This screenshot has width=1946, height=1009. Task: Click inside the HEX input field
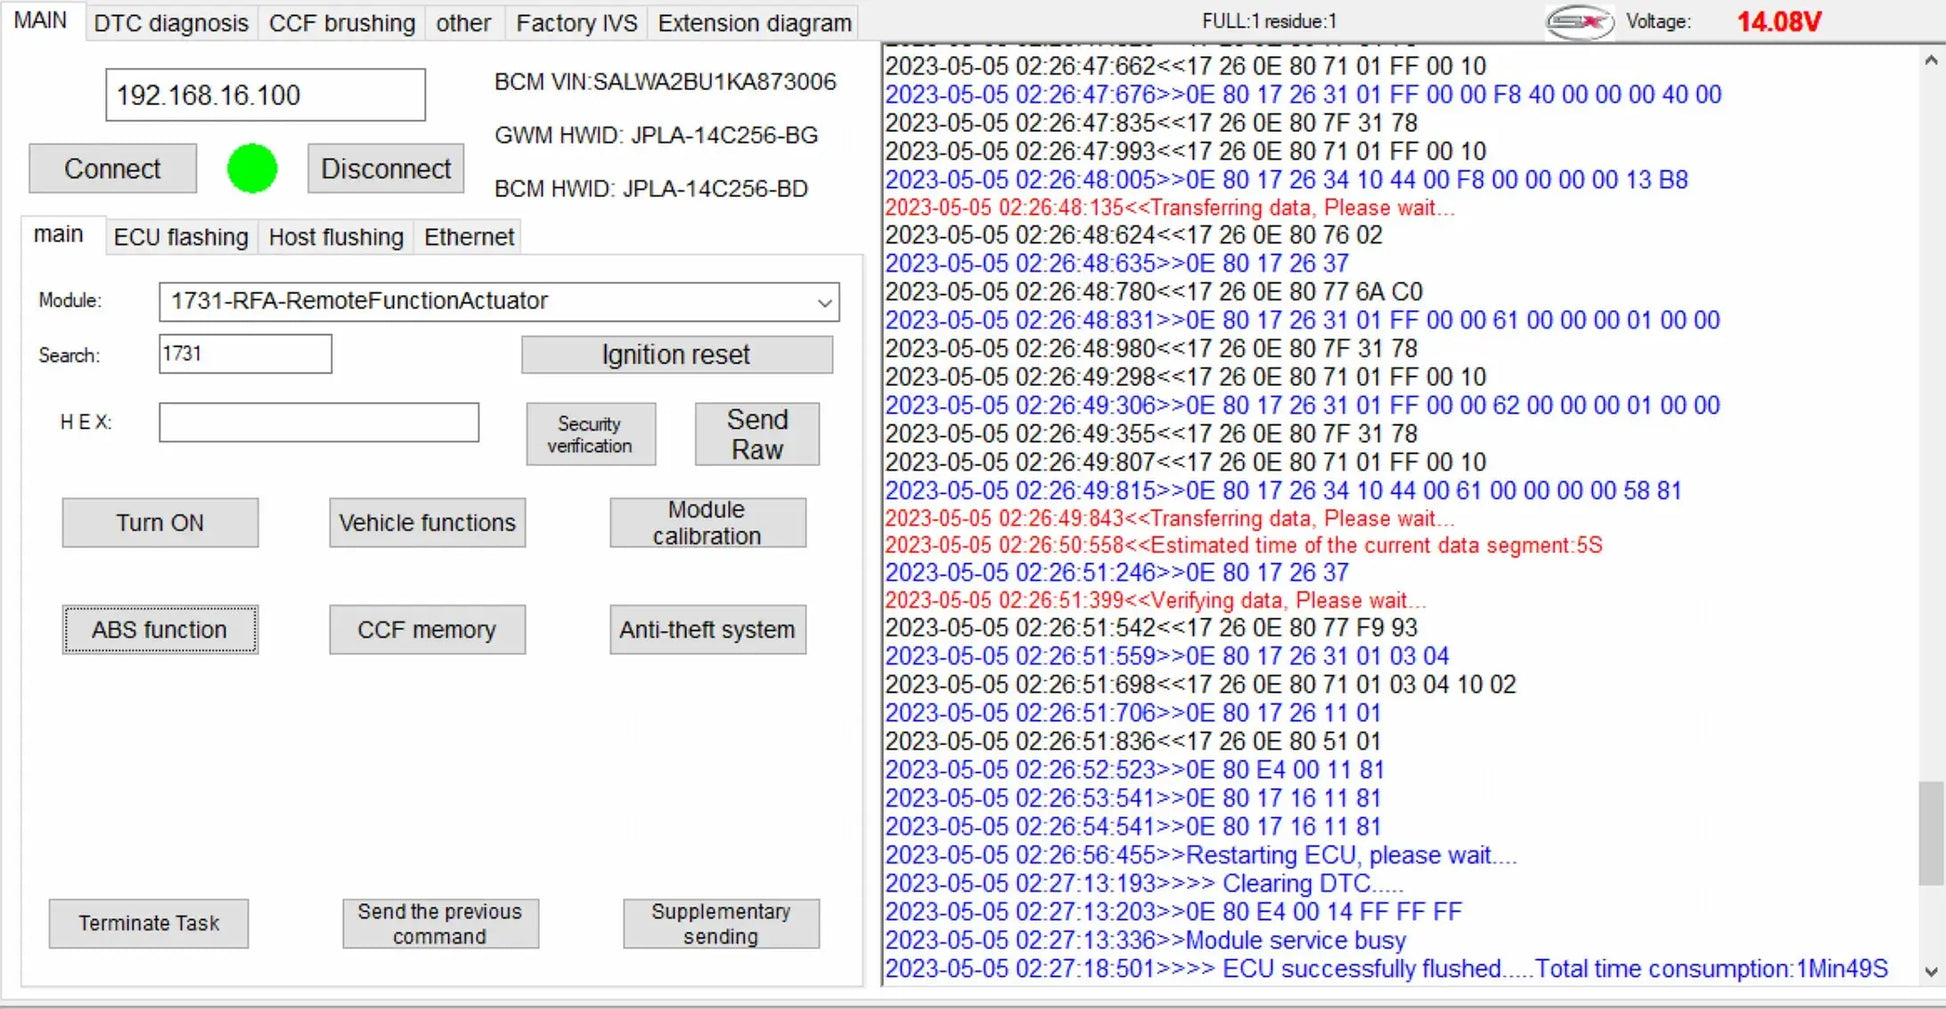318,422
